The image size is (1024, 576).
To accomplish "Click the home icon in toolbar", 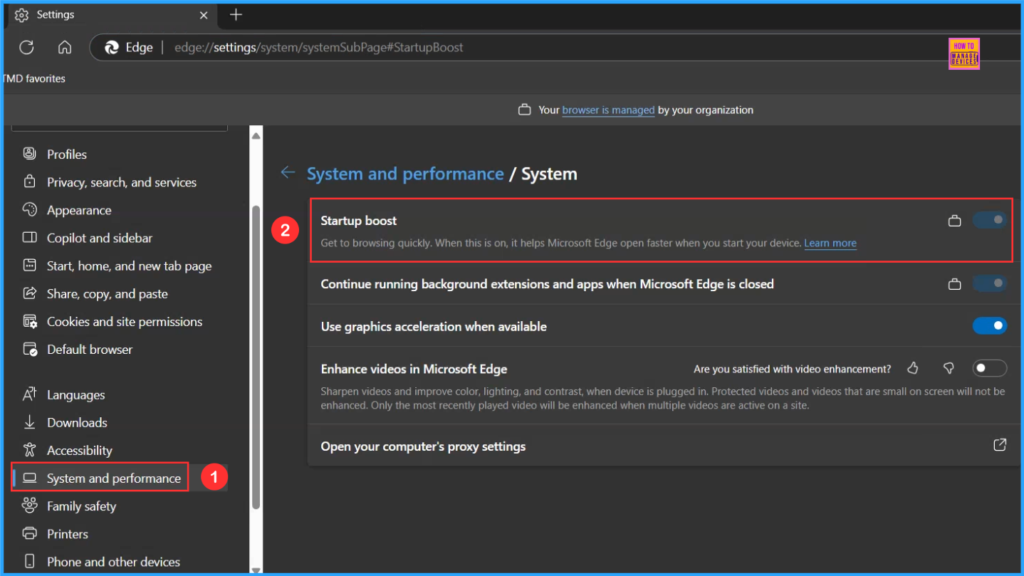I will coord(64,47).
